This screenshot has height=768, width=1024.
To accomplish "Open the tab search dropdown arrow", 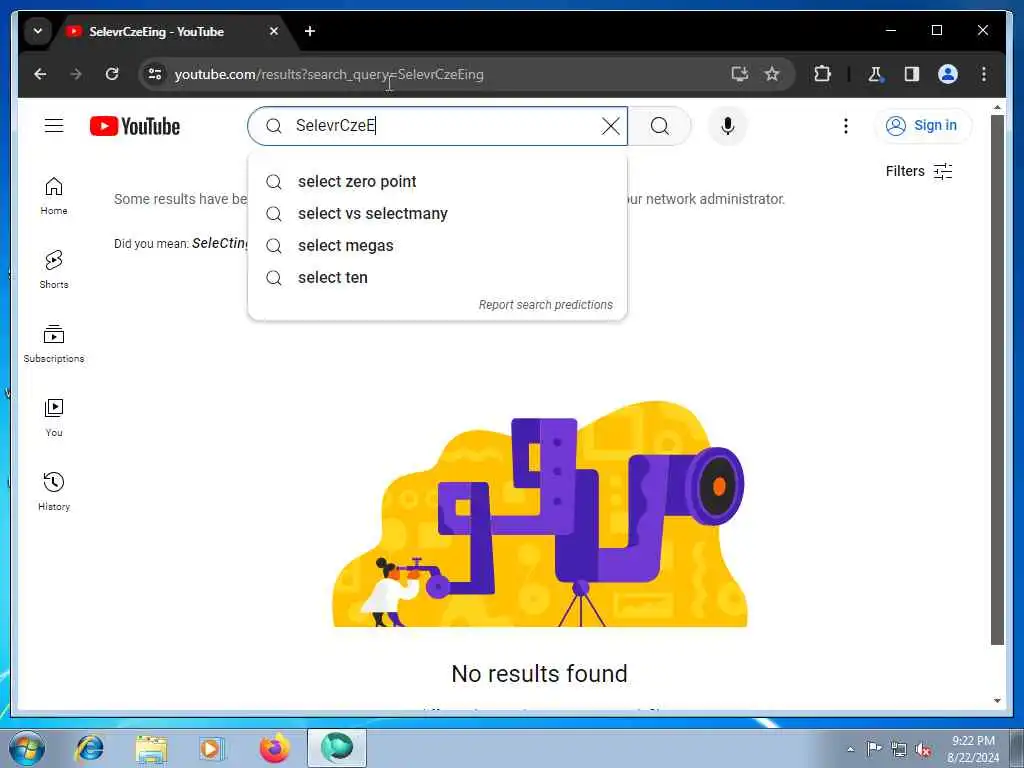I will pyautogui.click(x=38, y=31).
